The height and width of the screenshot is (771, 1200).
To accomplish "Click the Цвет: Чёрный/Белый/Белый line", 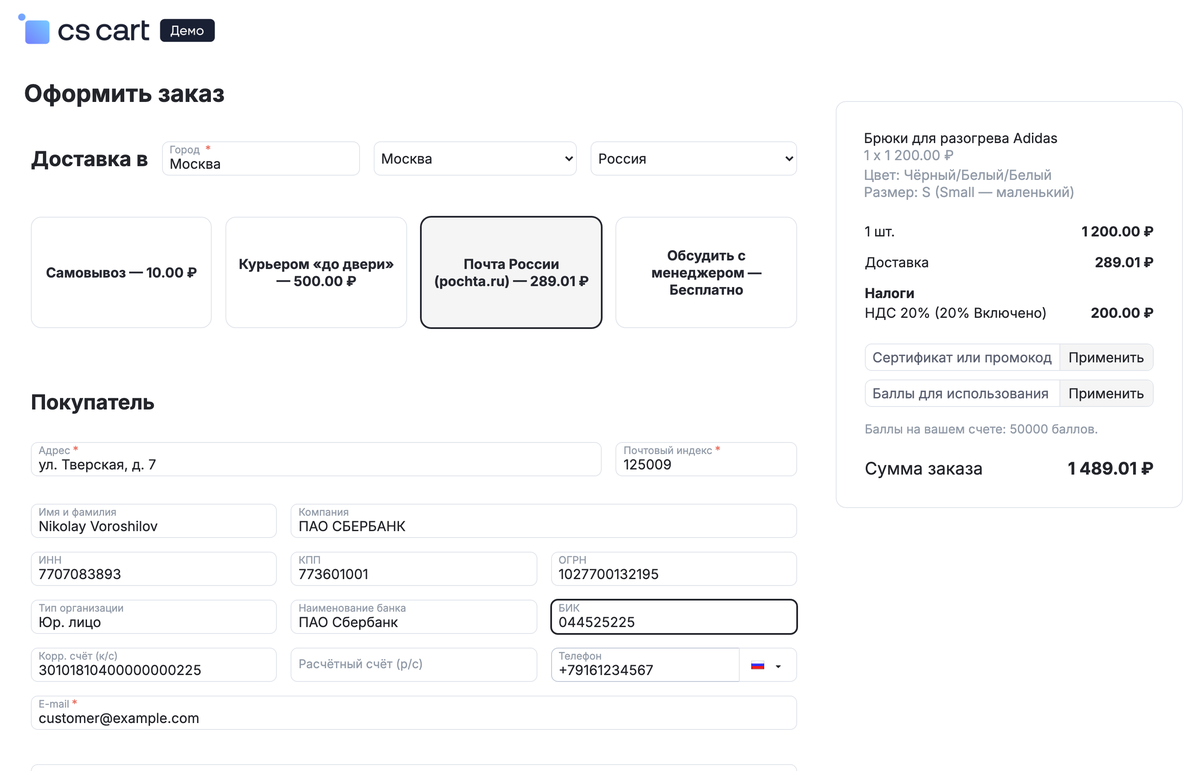I will coord(958,175).
